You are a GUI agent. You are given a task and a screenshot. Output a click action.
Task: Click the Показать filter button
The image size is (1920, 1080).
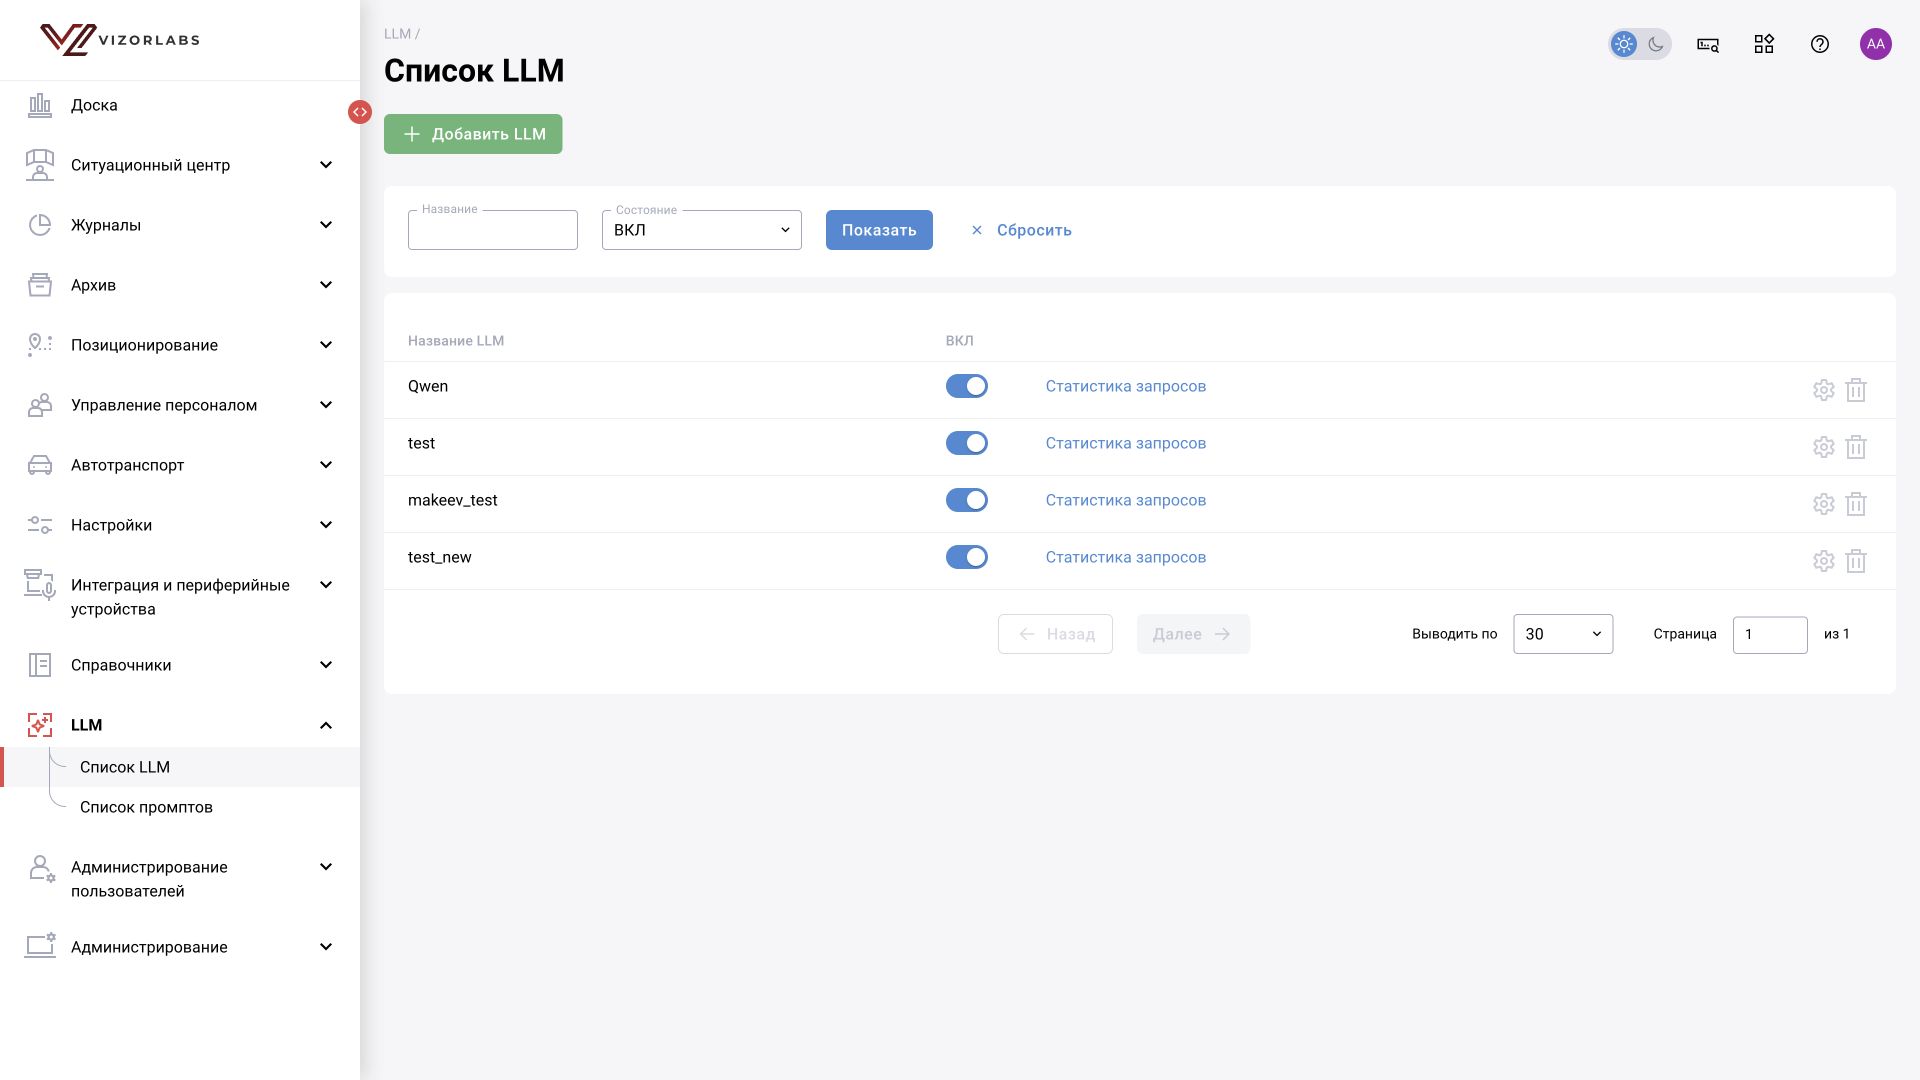pos(879,230)
